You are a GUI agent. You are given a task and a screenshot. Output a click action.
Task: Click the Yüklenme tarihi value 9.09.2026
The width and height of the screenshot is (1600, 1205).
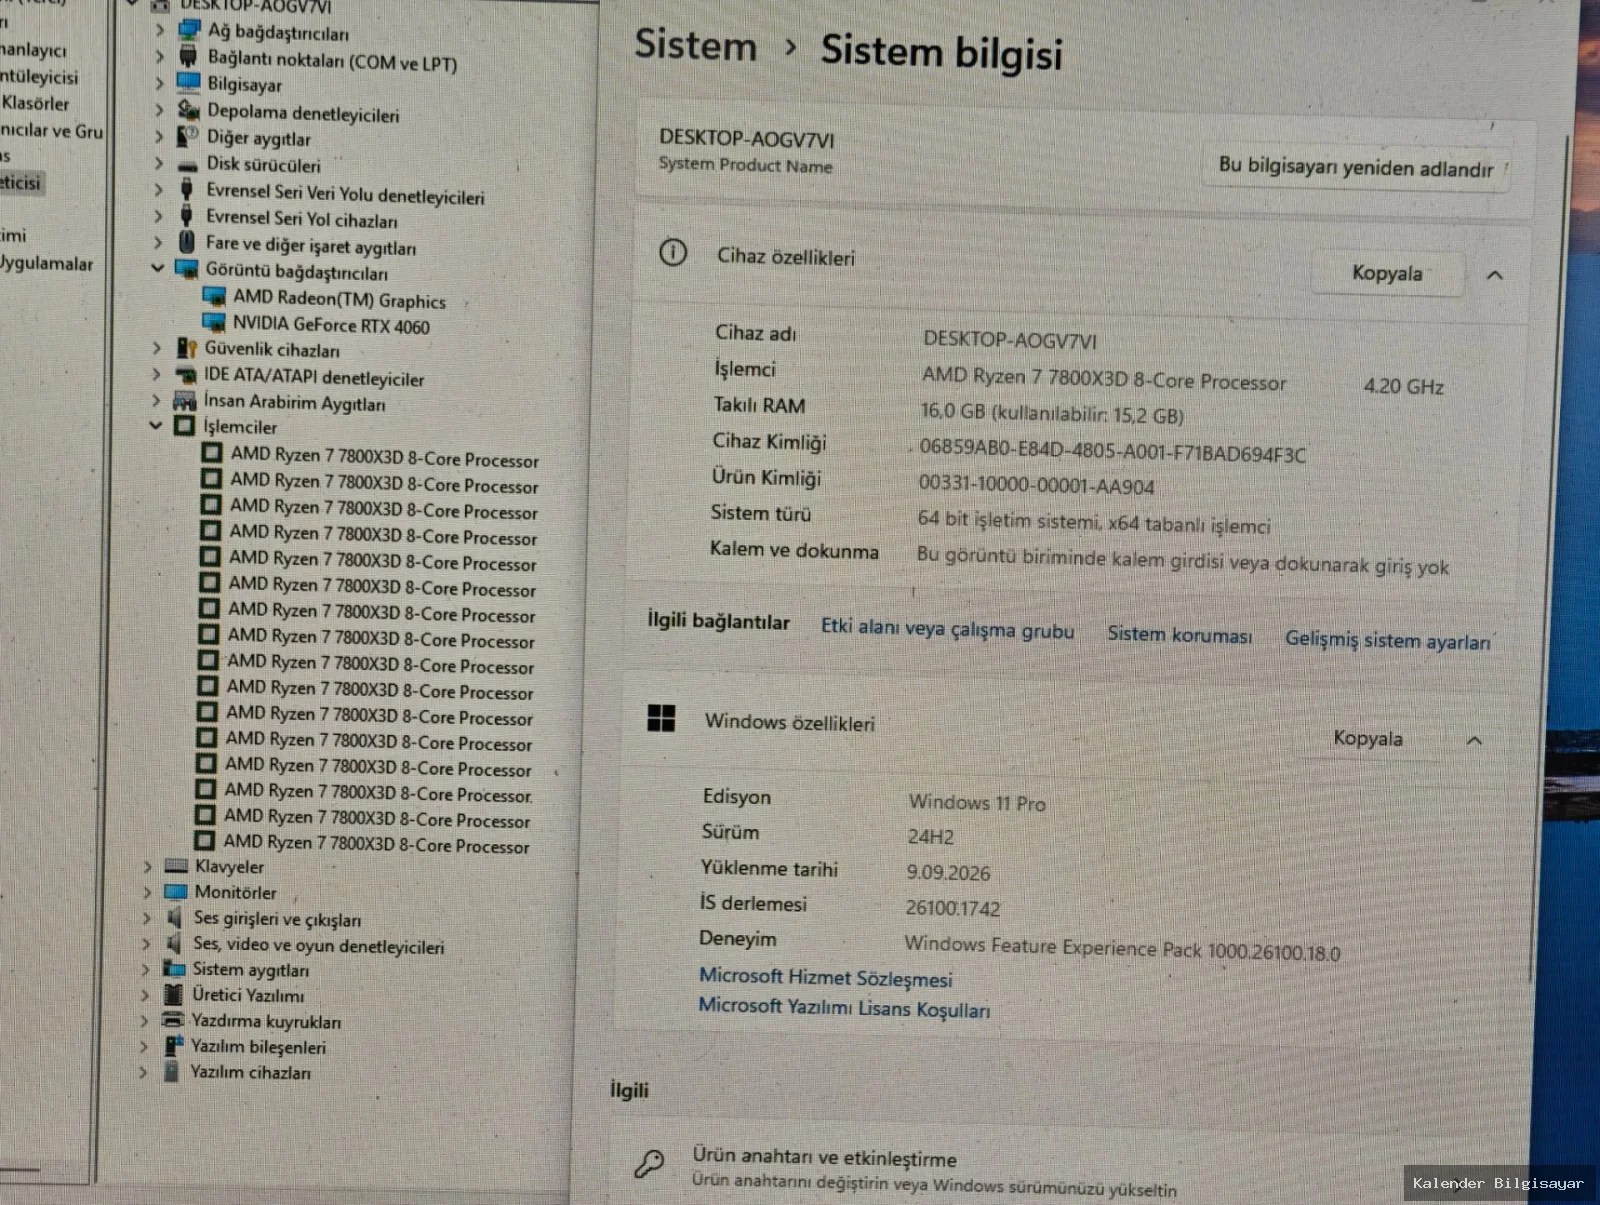tap(948, 872)
